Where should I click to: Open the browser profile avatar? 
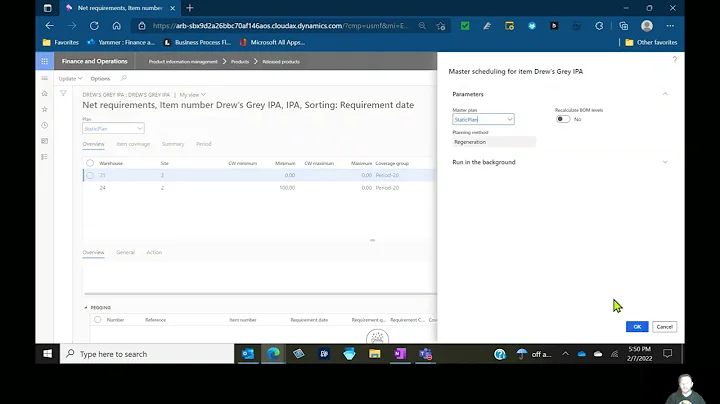point(647,26)
